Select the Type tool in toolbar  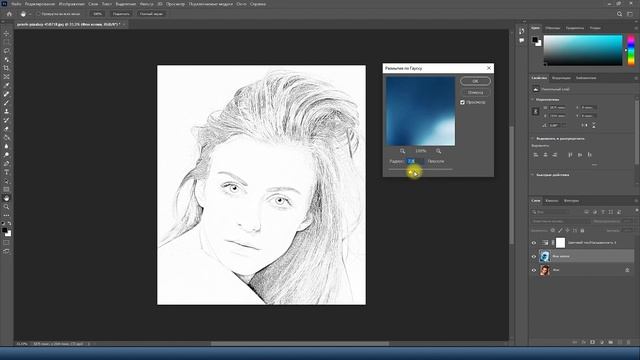[x=6, y=172]
